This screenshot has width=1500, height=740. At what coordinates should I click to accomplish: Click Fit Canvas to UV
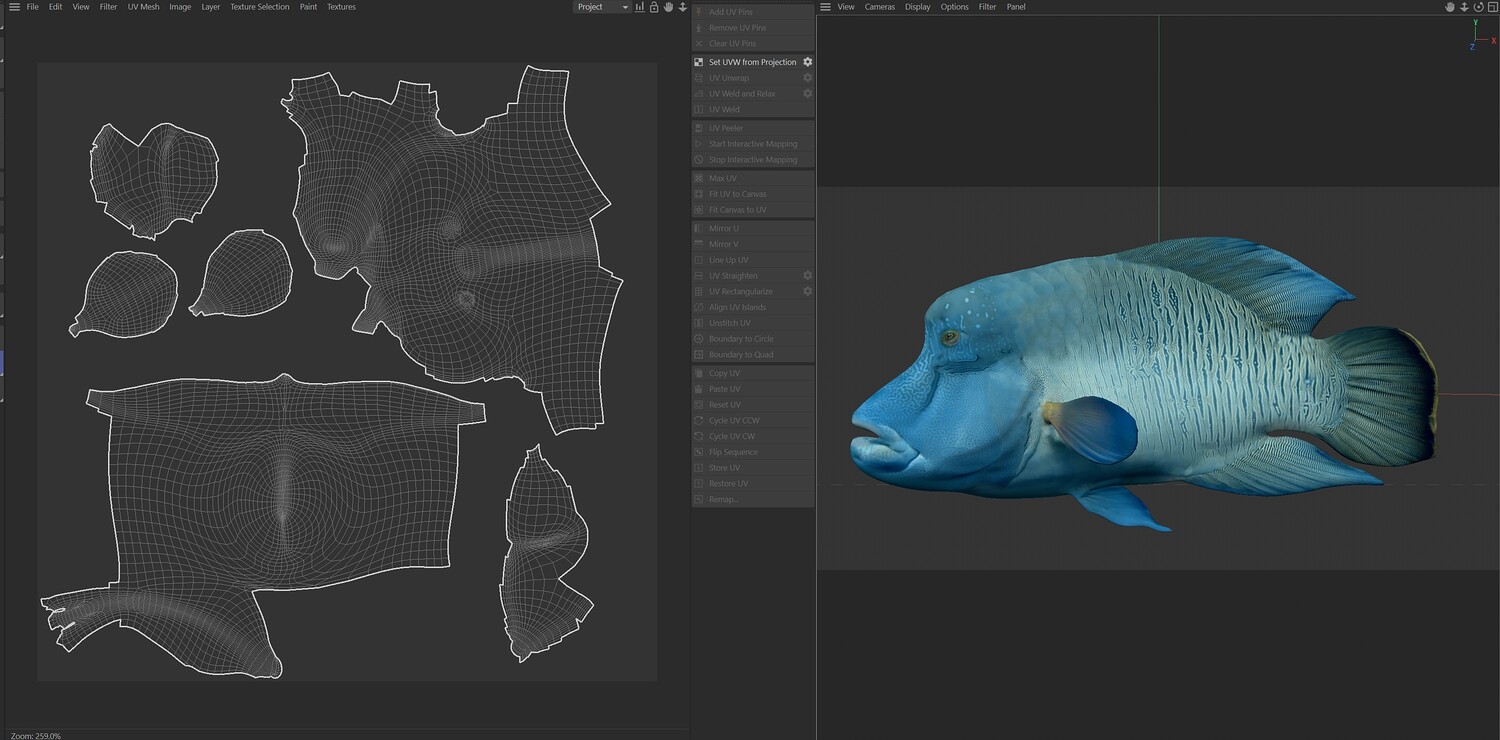pos(753,210)
